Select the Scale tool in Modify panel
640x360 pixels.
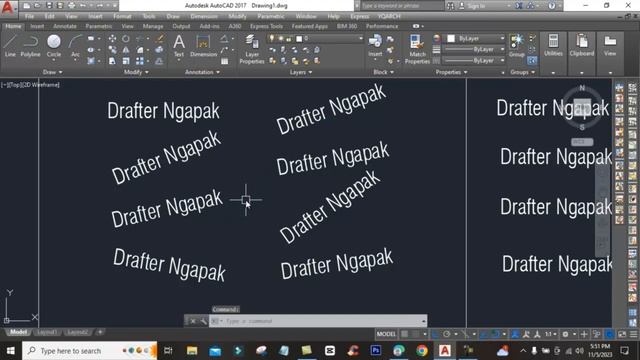coord(126,61)
